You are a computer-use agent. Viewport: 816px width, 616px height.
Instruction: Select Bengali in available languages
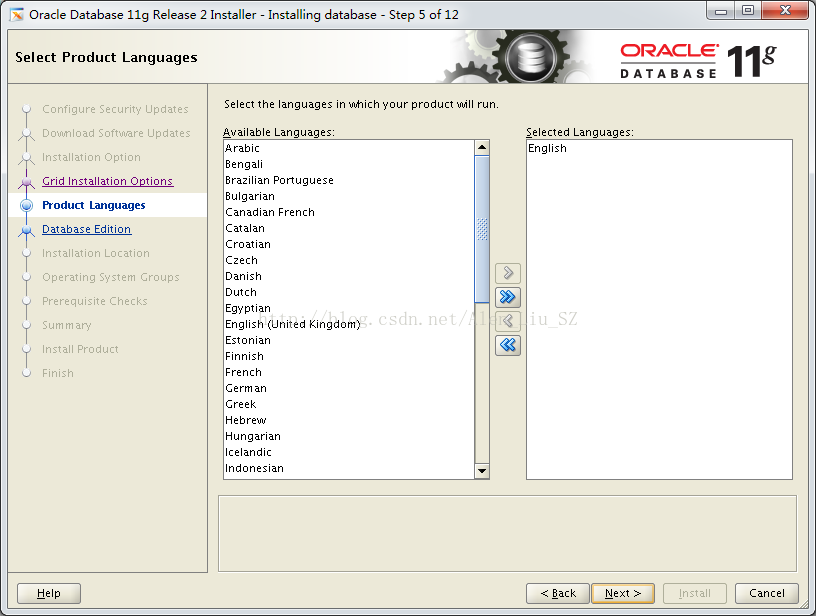(x=349, y=164)
